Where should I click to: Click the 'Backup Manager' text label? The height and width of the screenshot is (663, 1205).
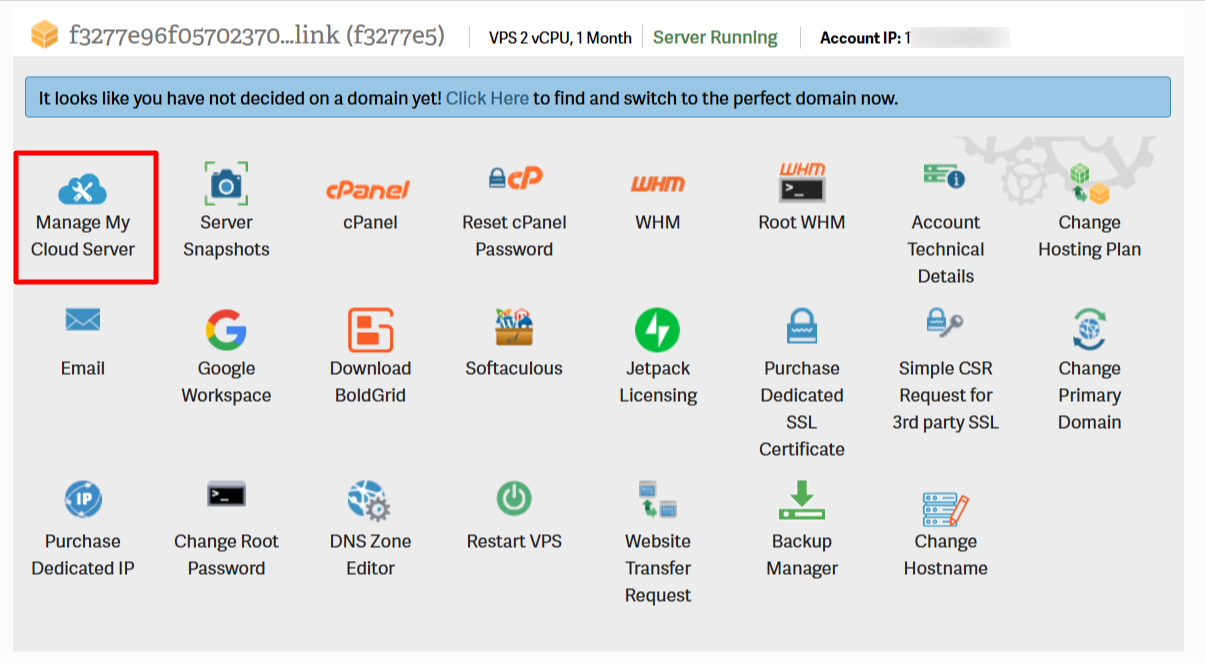coord(802,555)
